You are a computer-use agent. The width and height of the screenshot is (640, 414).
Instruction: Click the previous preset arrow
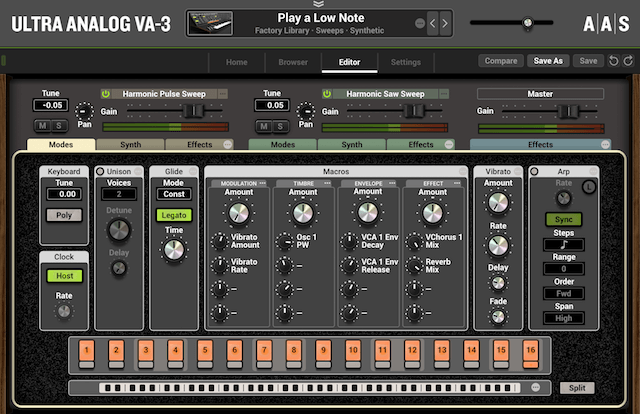click(x=433, y=24)
